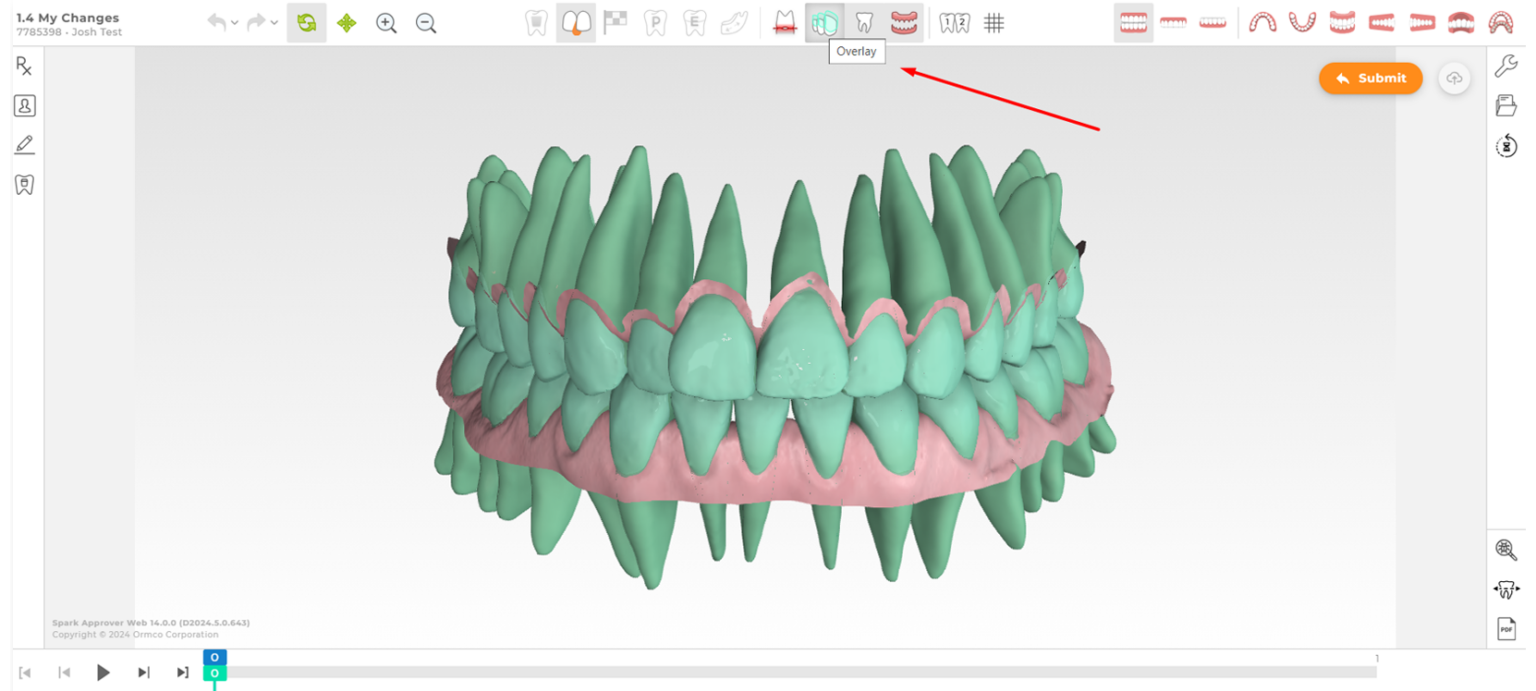Click the magnifier measure icon at right
The height and width of the screenshot is (691, 1536).
click(1506, 549)
